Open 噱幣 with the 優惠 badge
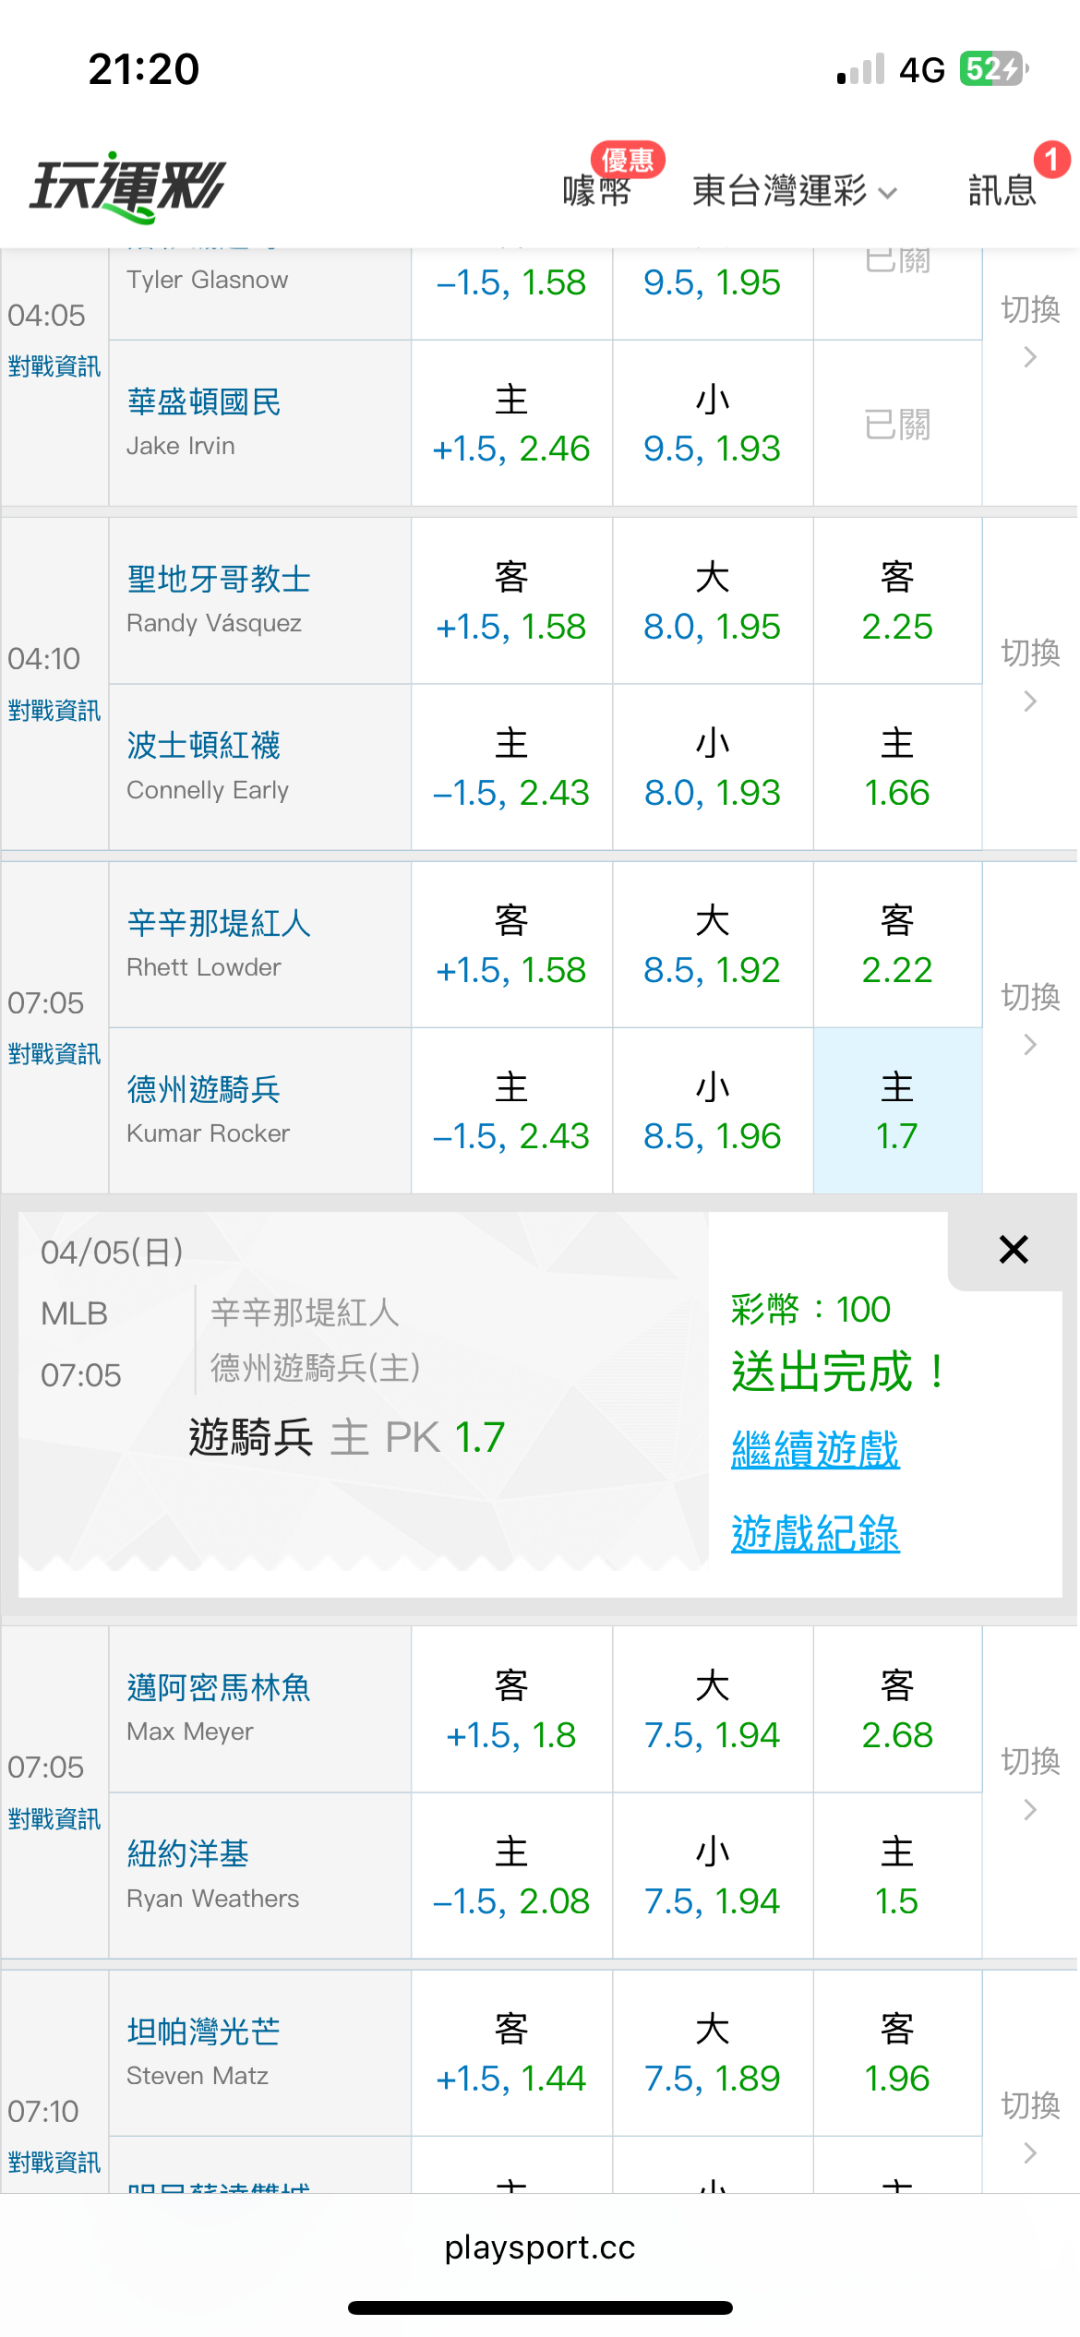Screen dimensions: 1080x2337 pyautogui.click(x=597, y=189)
